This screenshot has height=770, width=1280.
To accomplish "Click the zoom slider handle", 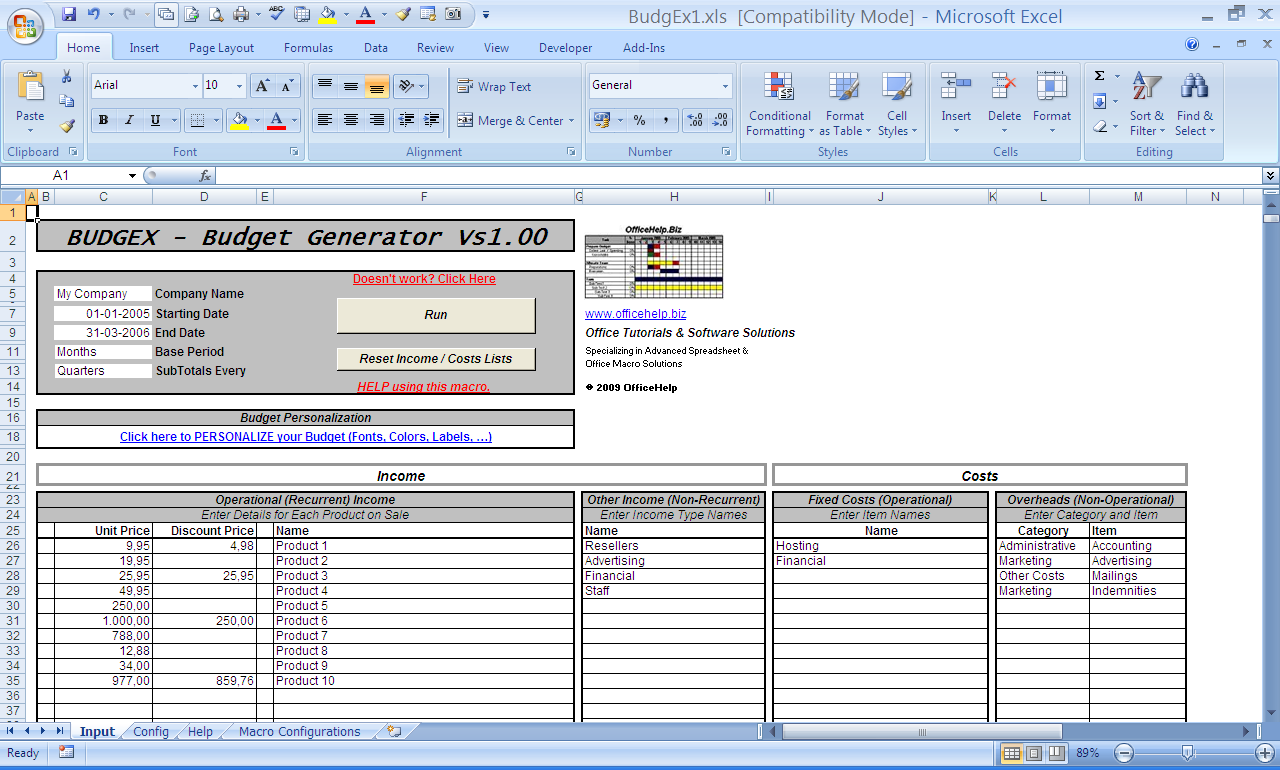I will [1187, 753].
